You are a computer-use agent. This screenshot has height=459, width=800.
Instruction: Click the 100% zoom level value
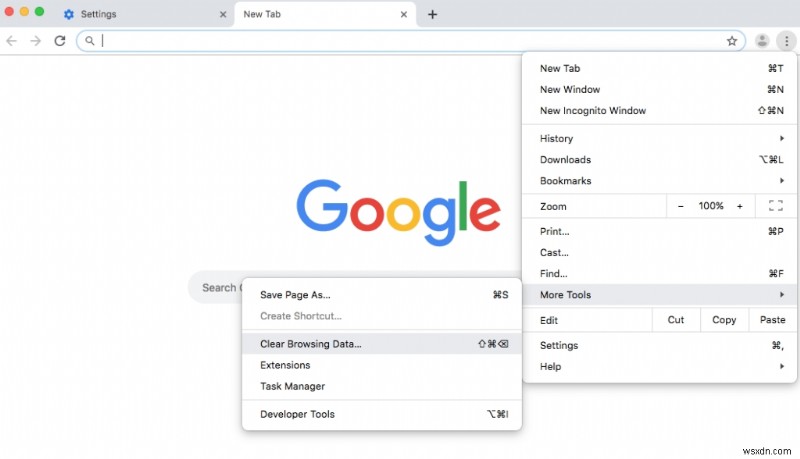coord(710,206)
